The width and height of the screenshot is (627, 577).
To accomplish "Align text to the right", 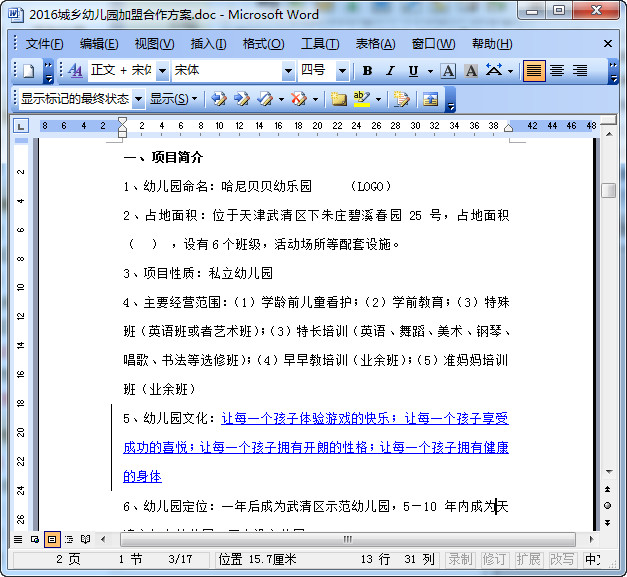I will (x=580, y=71).
